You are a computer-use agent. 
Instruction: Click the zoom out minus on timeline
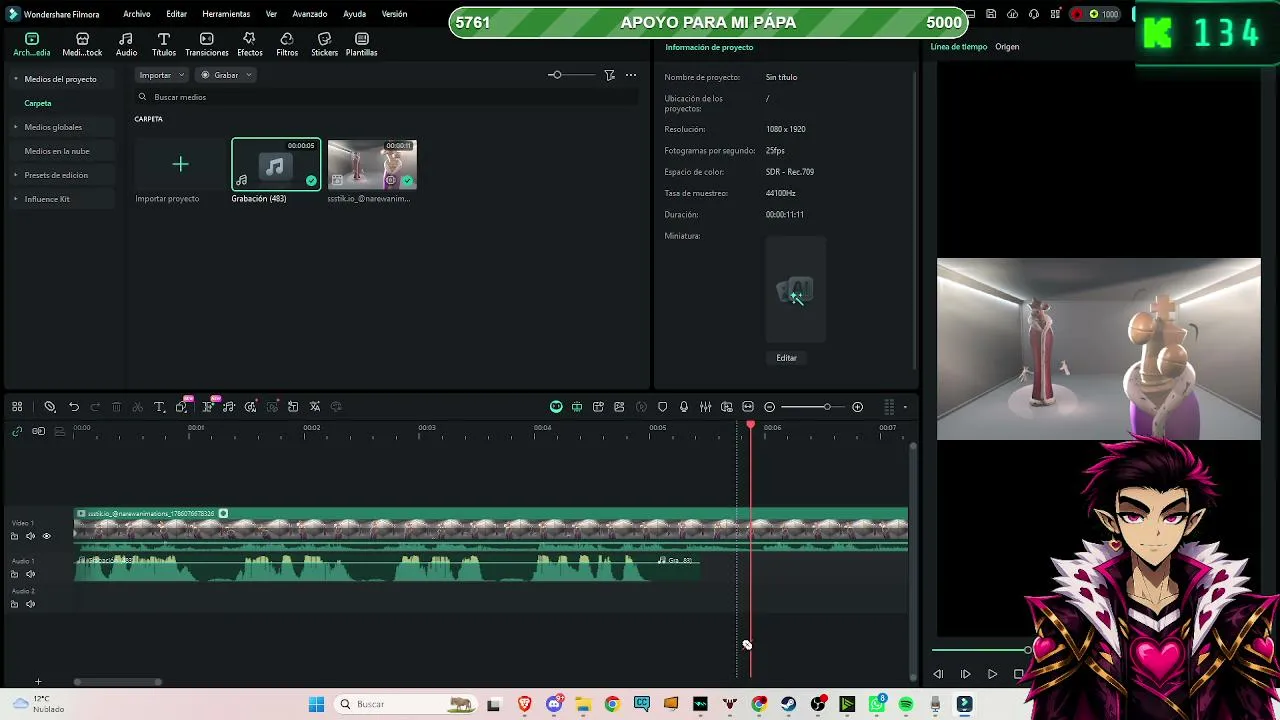click(770, 407)
